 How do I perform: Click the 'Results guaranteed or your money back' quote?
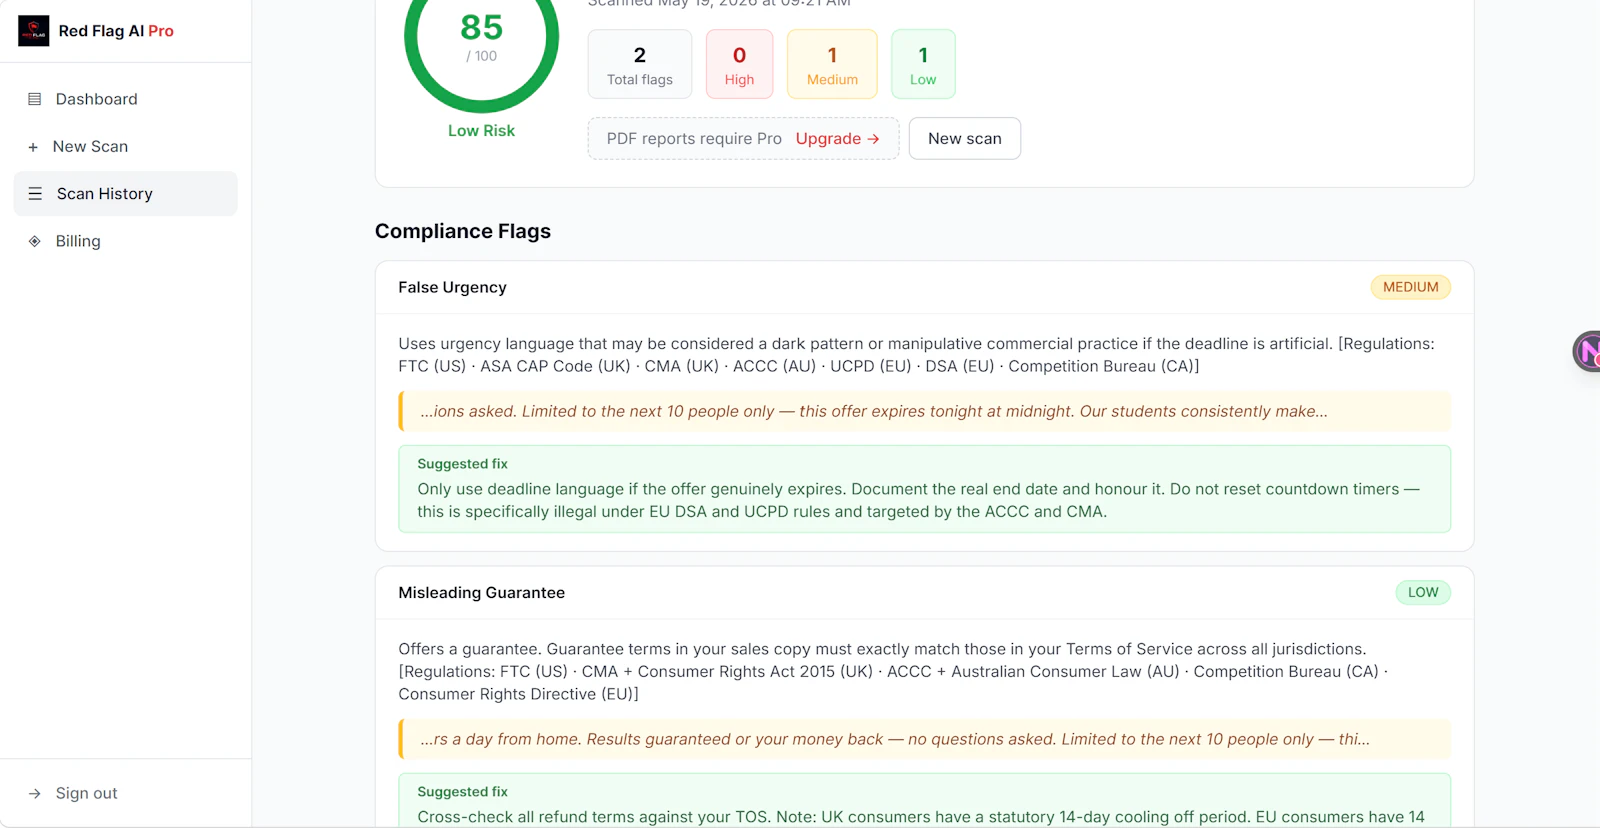pyautogui.click(x=924, y=739)
